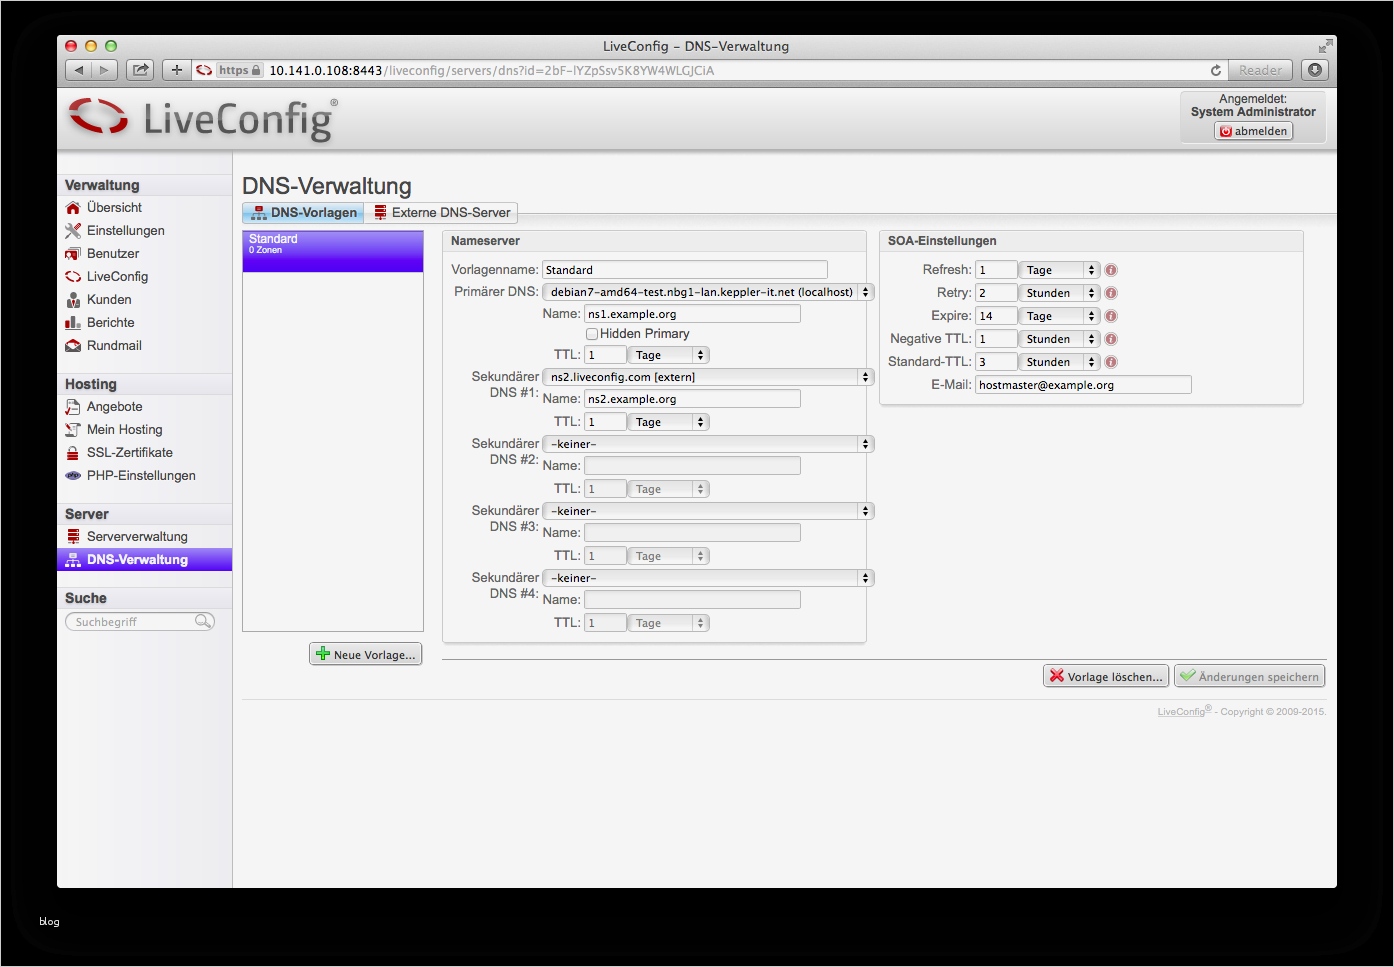Image resolution: width=1394 pixels, height=967 pixels.
Task: Focus the Suchbegriff search field
Action: 140,621
